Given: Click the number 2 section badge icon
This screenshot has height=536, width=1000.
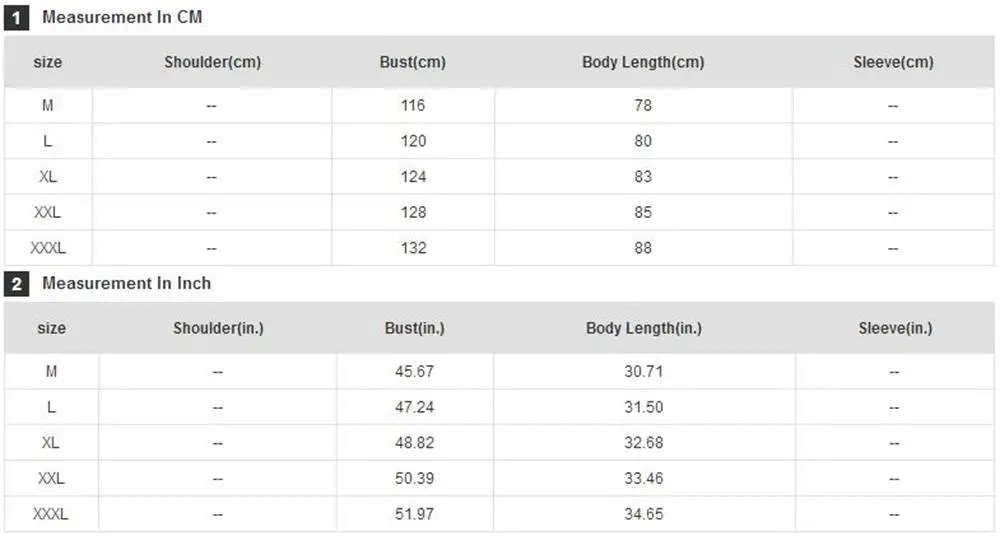Looking at the screenshot, I should tap(17, 283).
